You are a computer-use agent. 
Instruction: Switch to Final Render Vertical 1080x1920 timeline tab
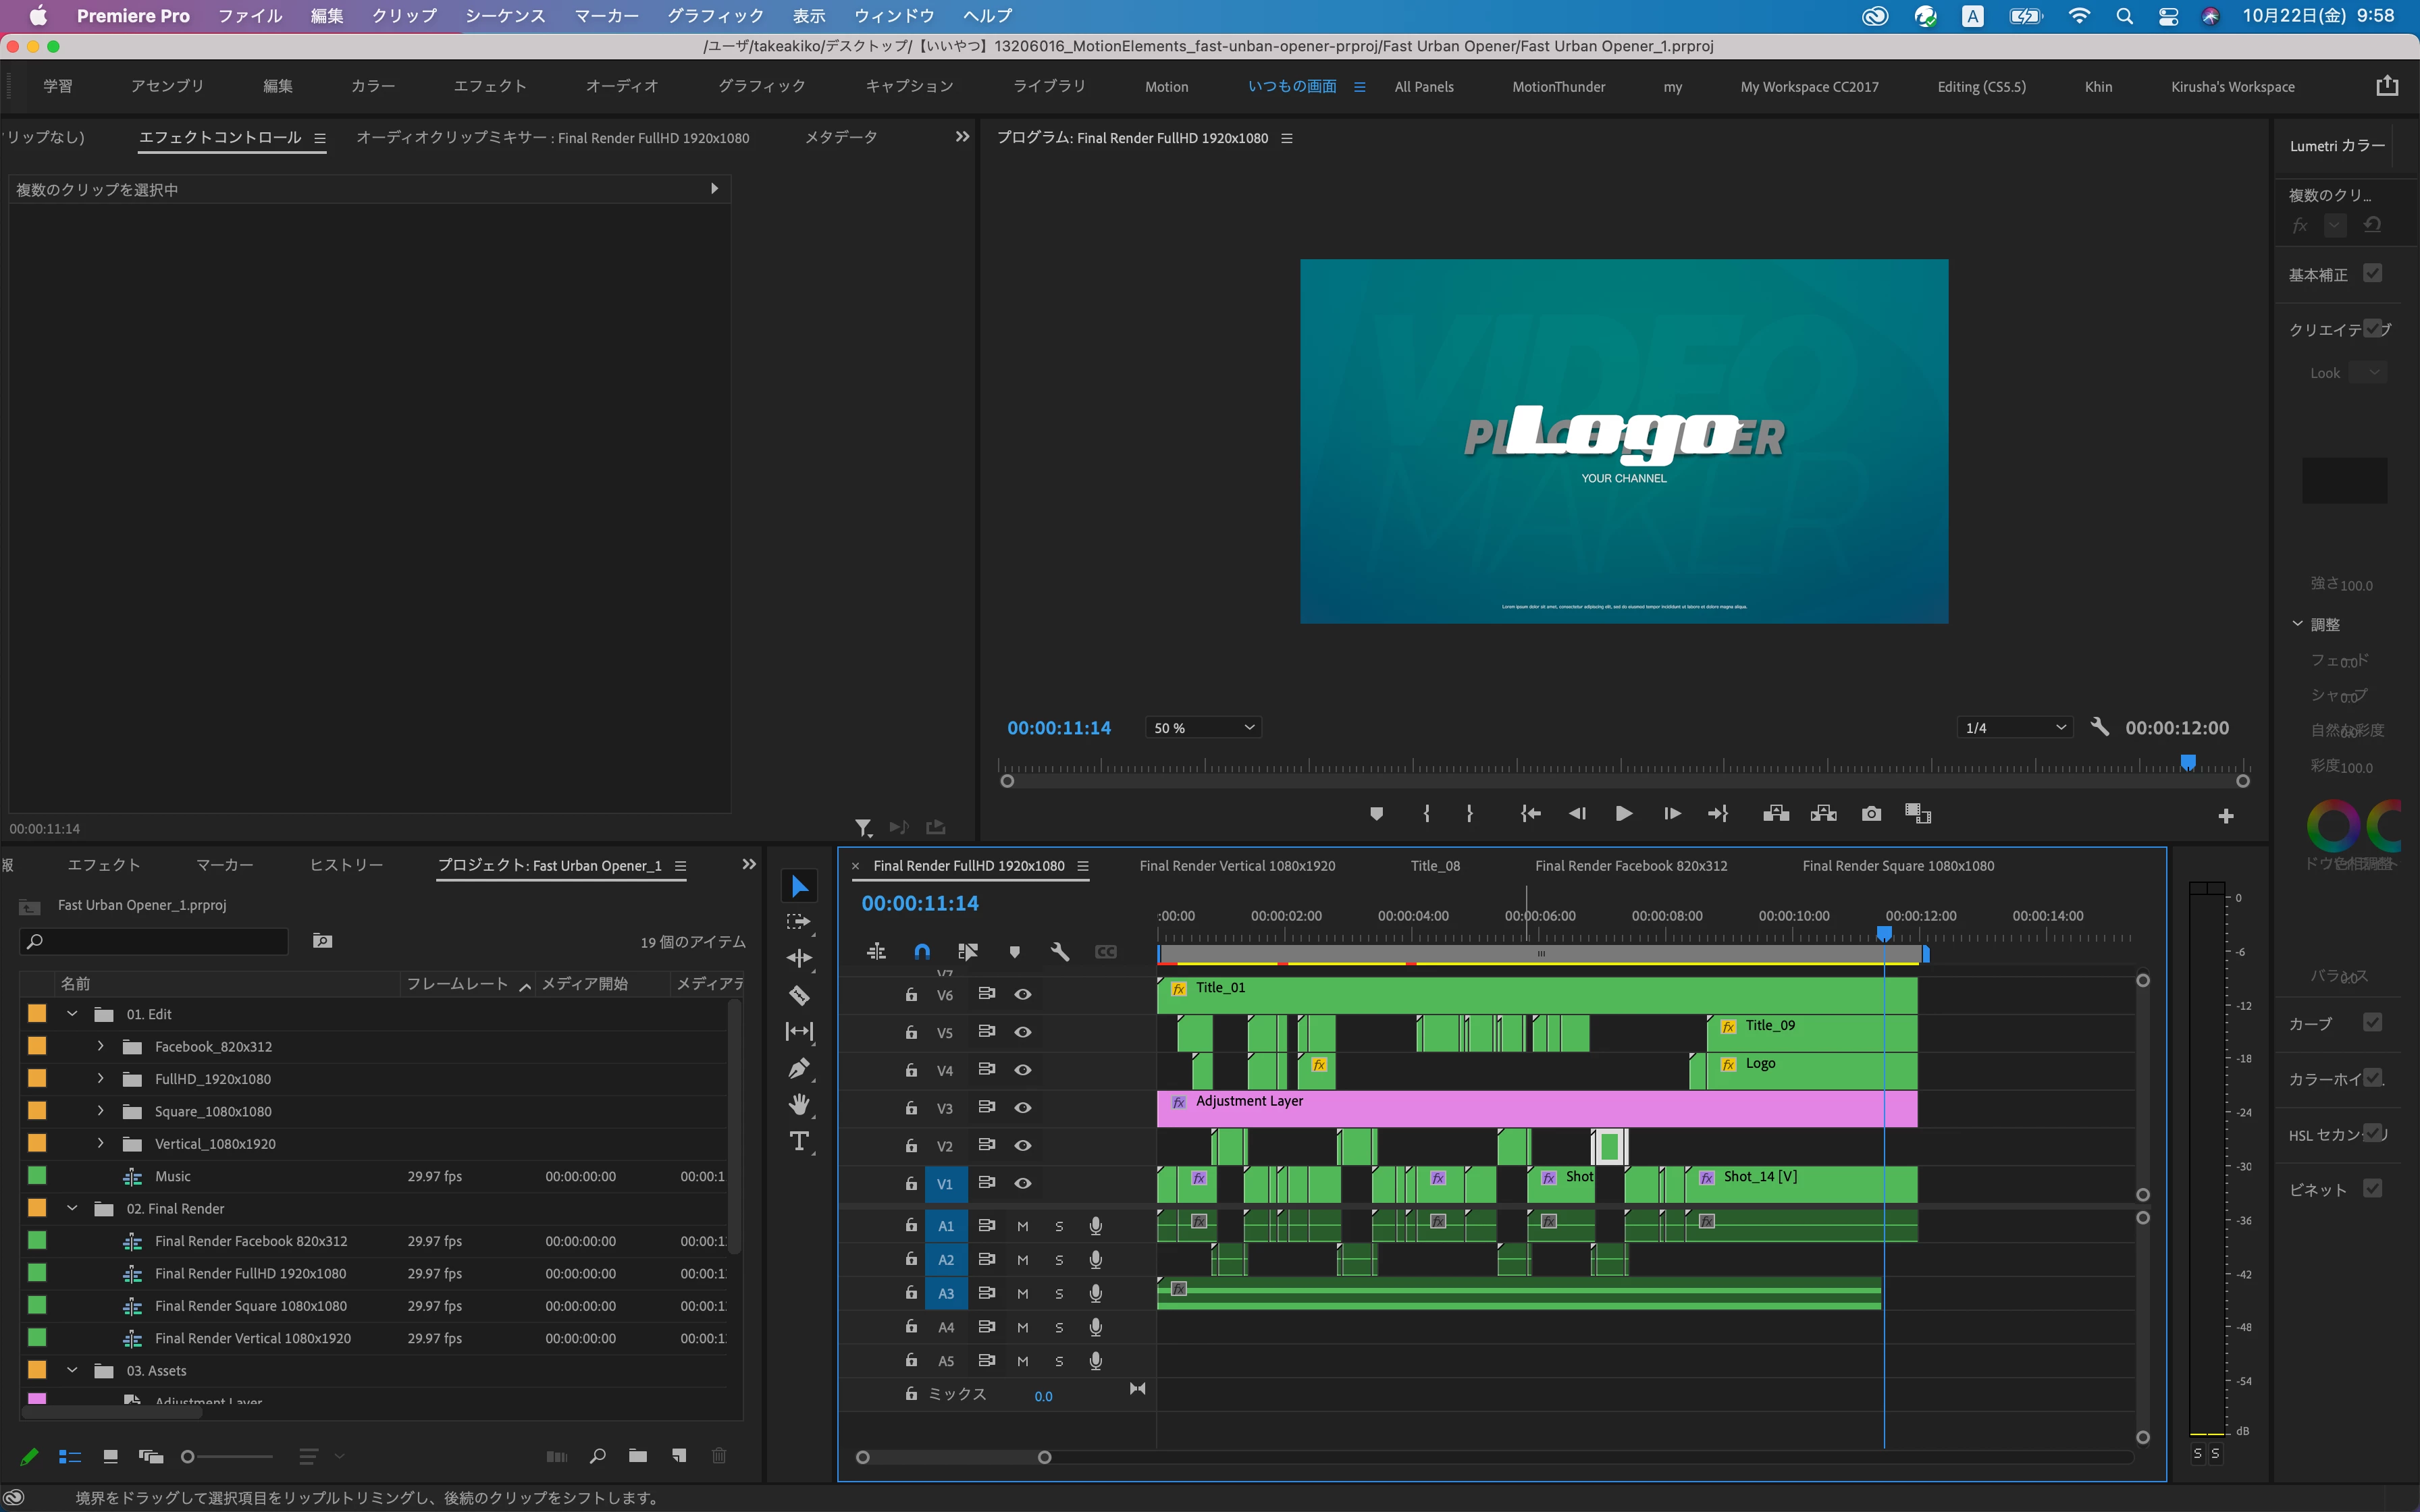tap(1237, 866)
